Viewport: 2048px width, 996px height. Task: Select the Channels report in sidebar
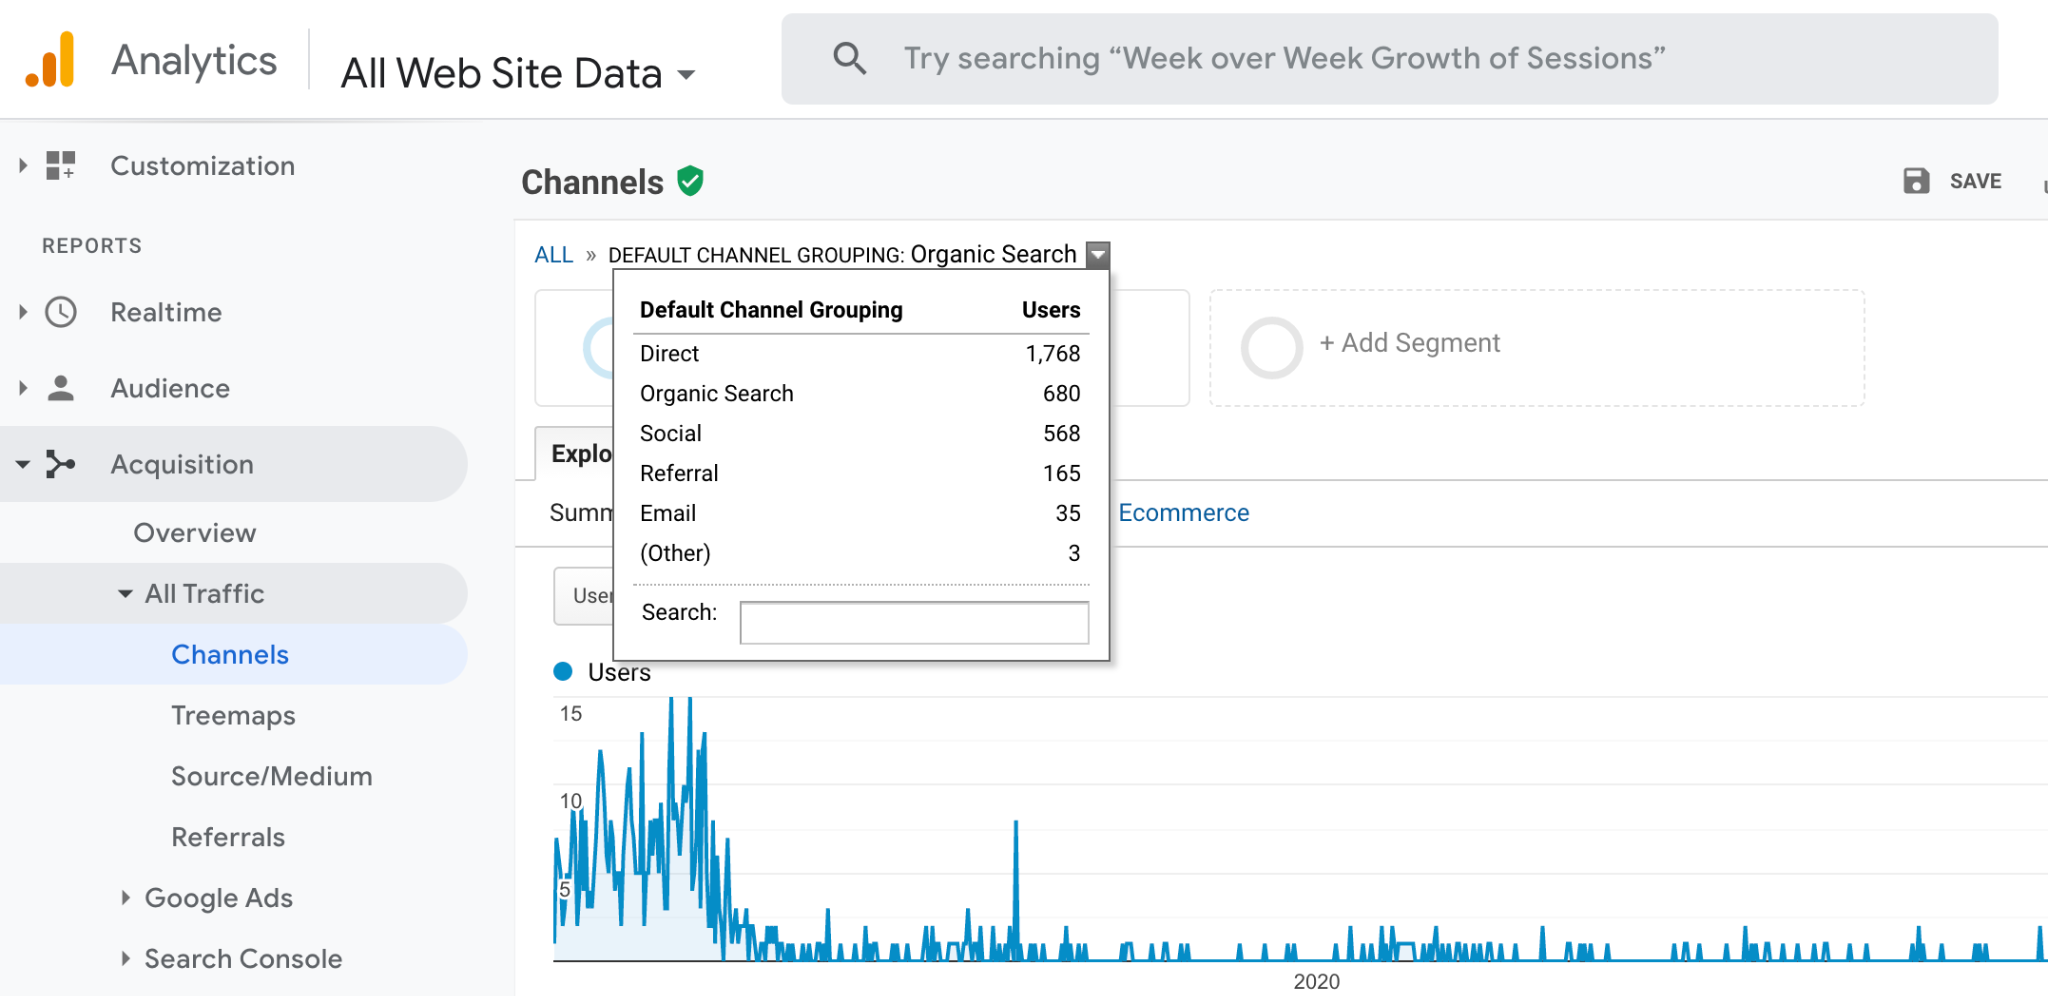click(x=230, y=655)
